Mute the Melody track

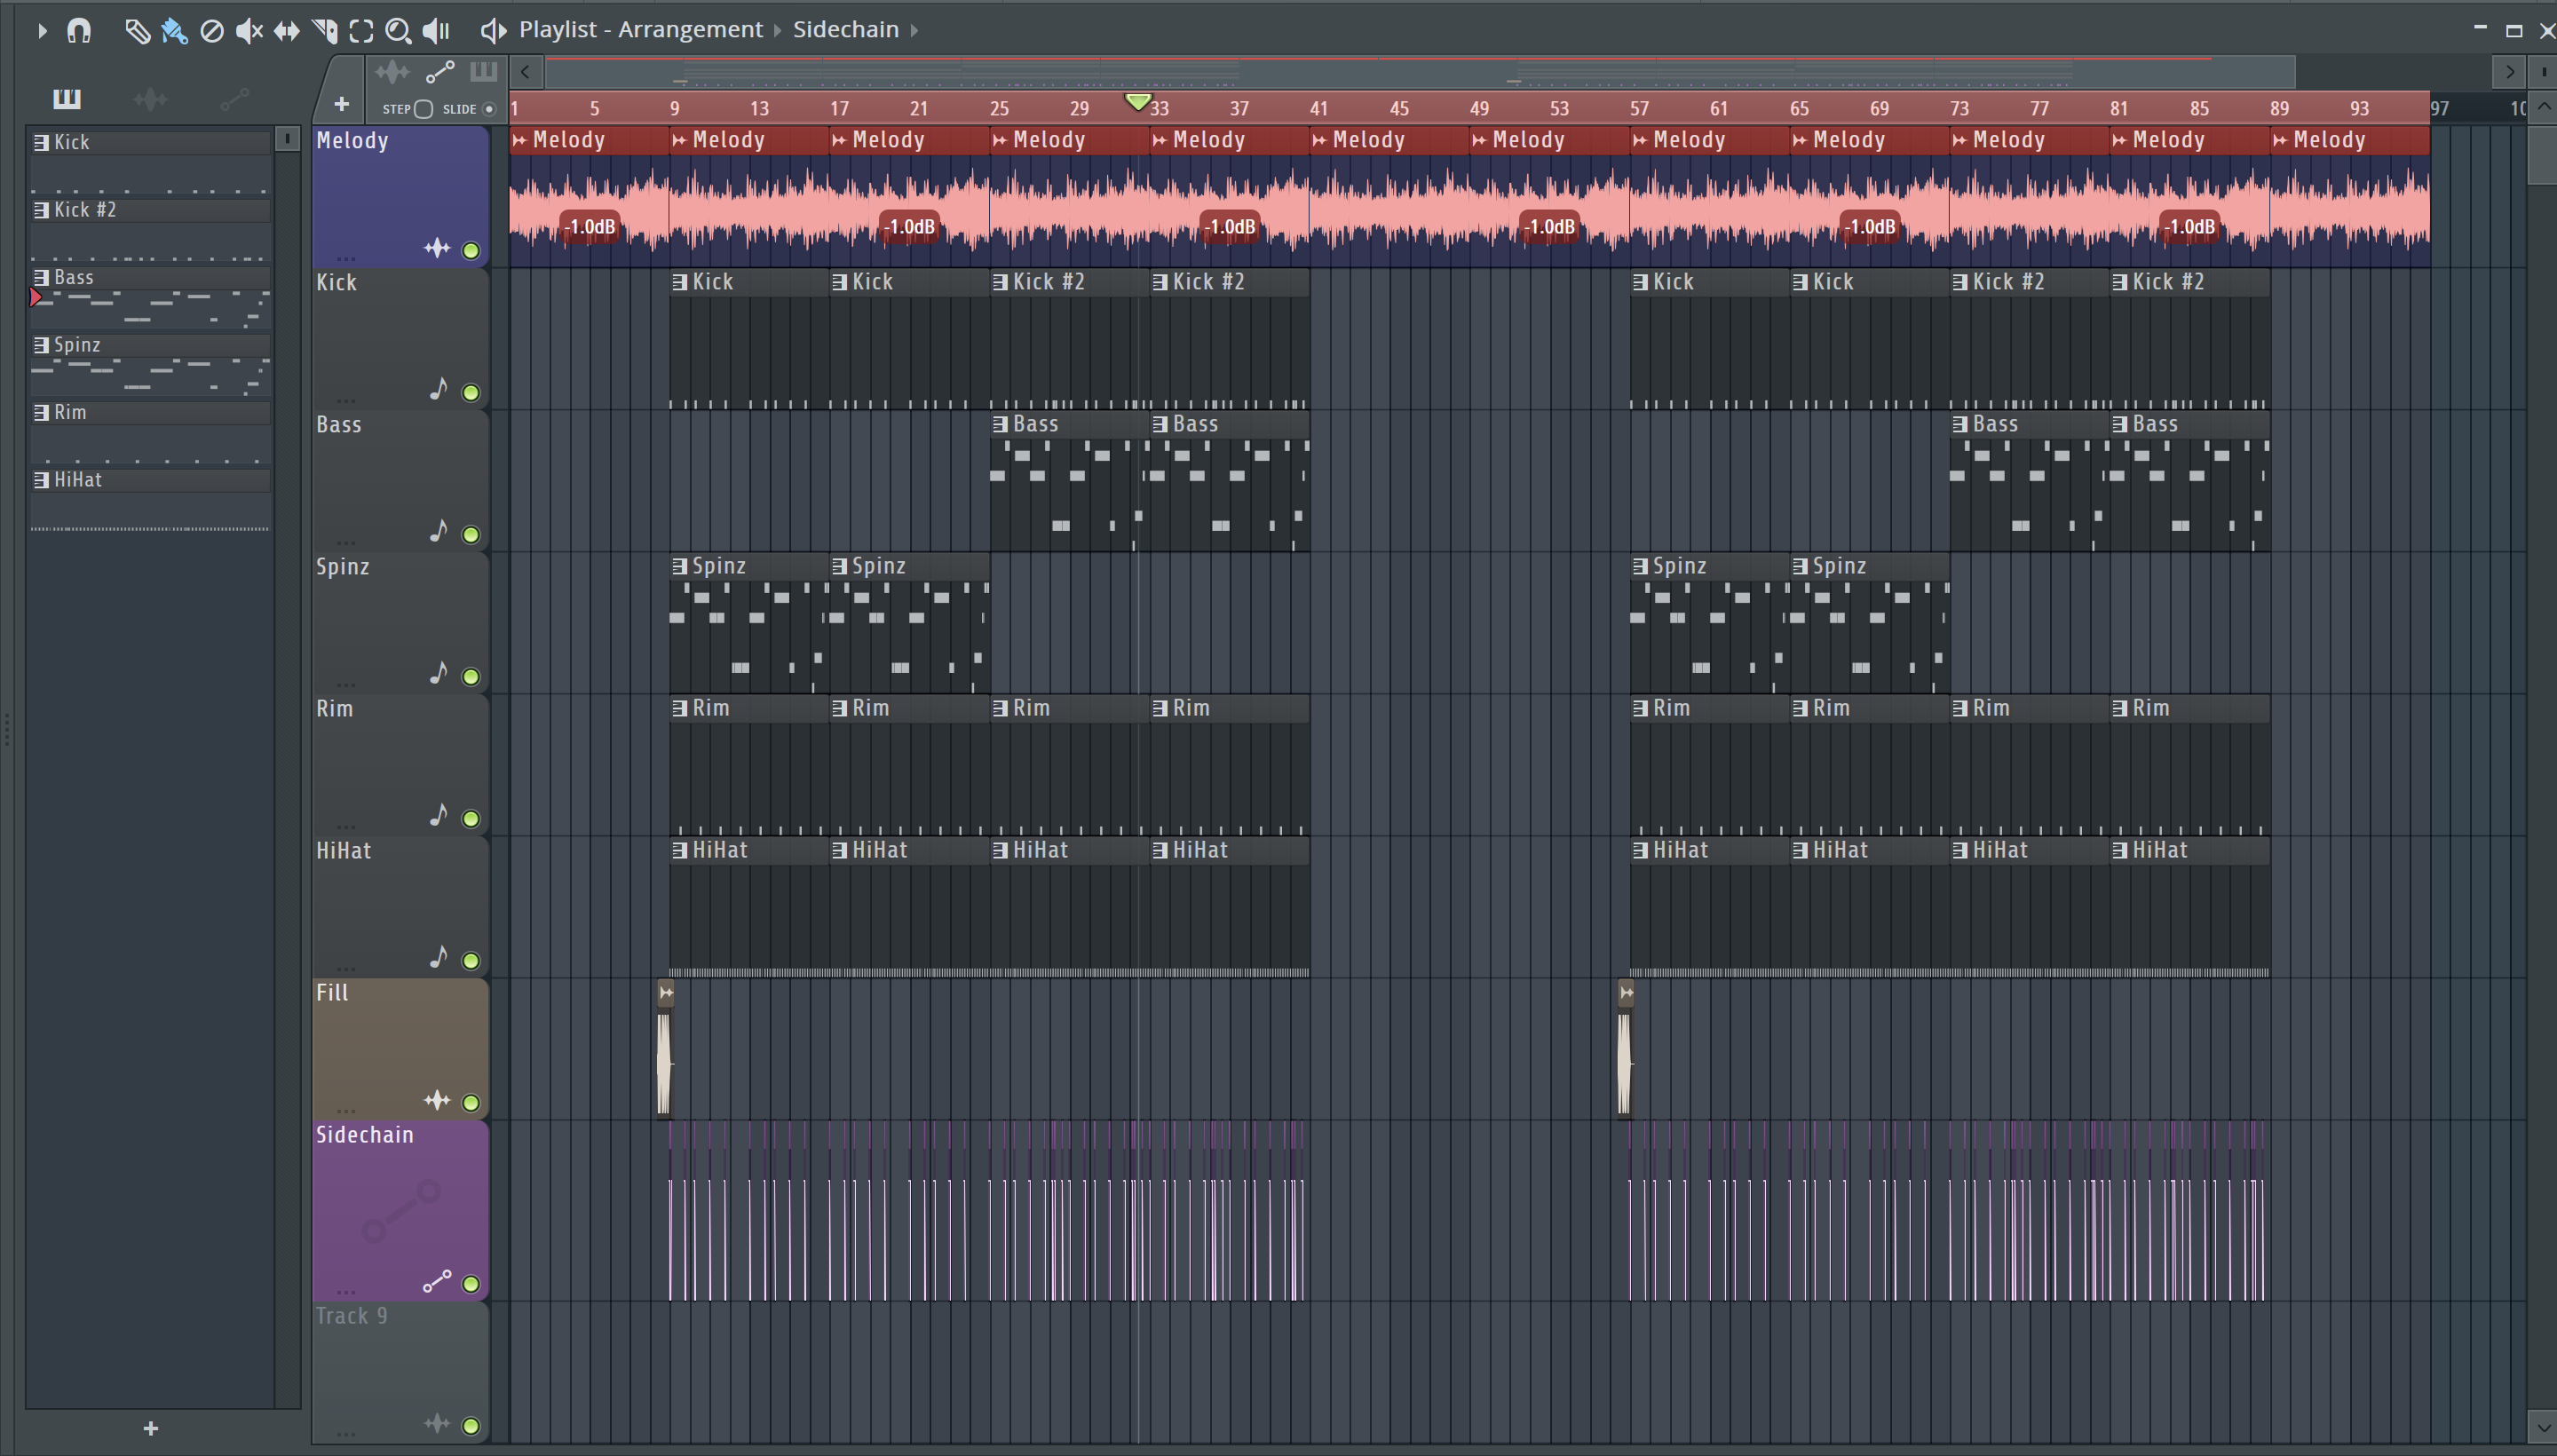tap(471, 250)
